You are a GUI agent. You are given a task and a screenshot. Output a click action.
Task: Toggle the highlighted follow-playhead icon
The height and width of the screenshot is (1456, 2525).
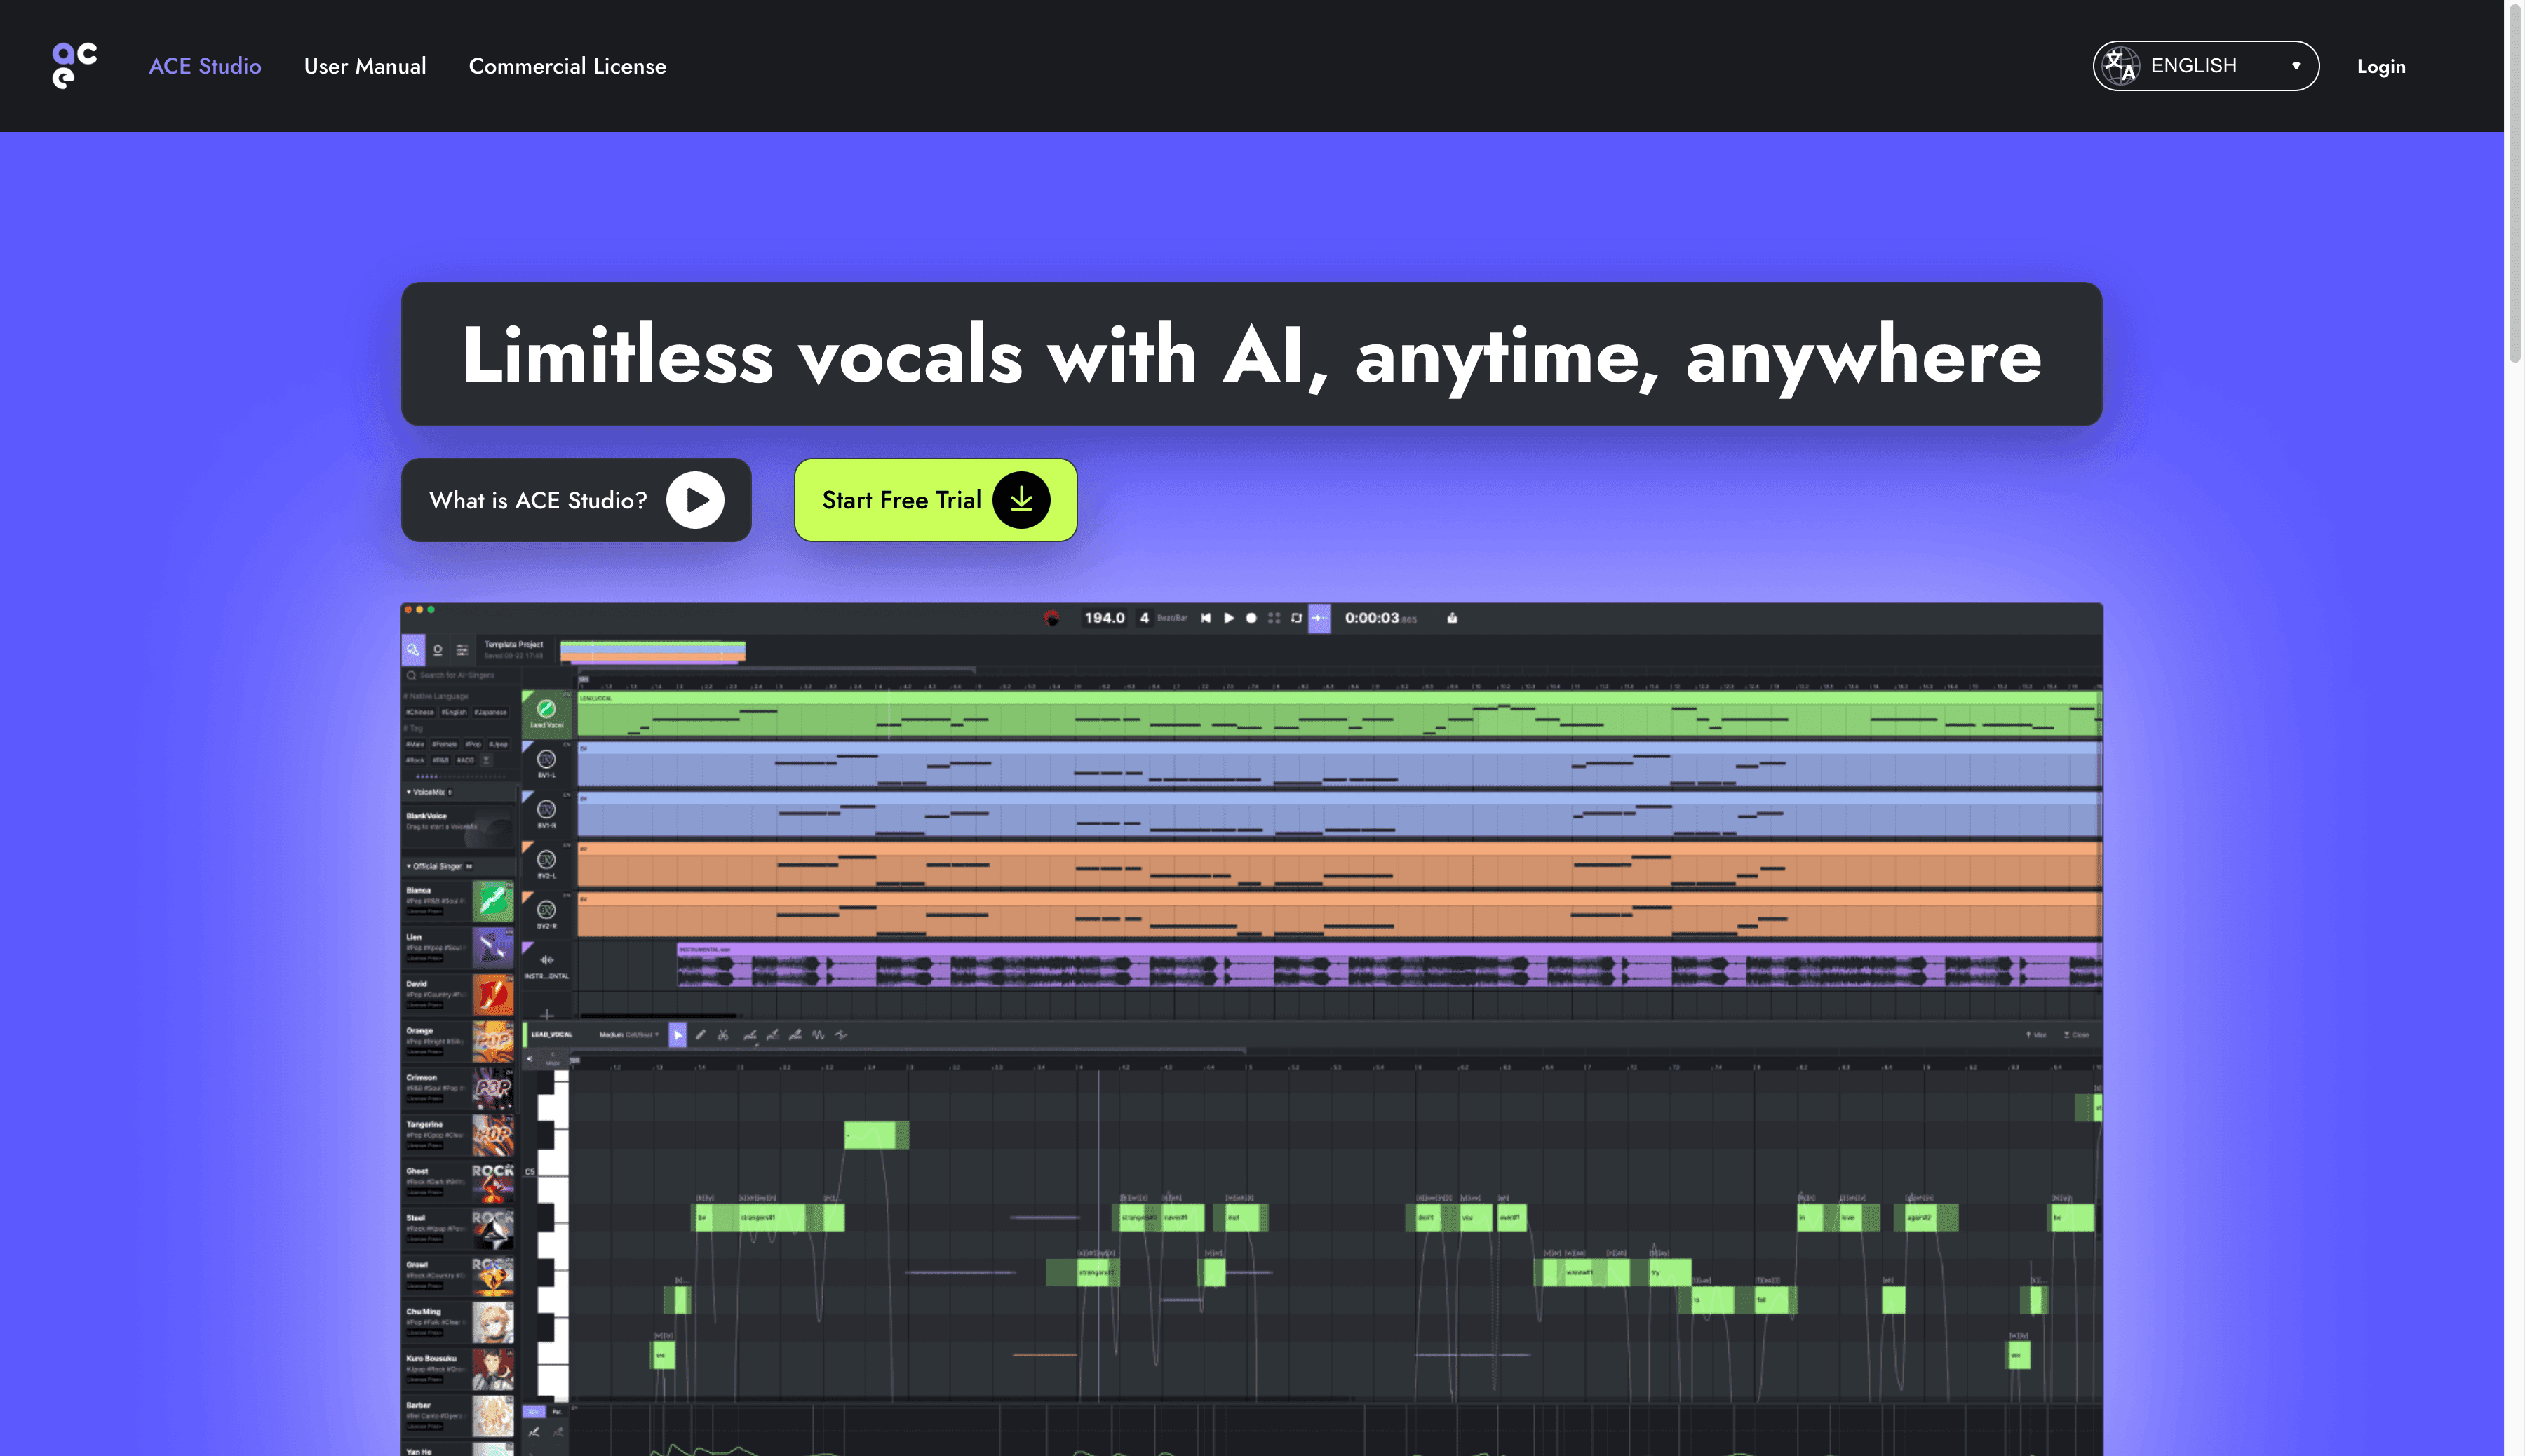click(1320, 618)
